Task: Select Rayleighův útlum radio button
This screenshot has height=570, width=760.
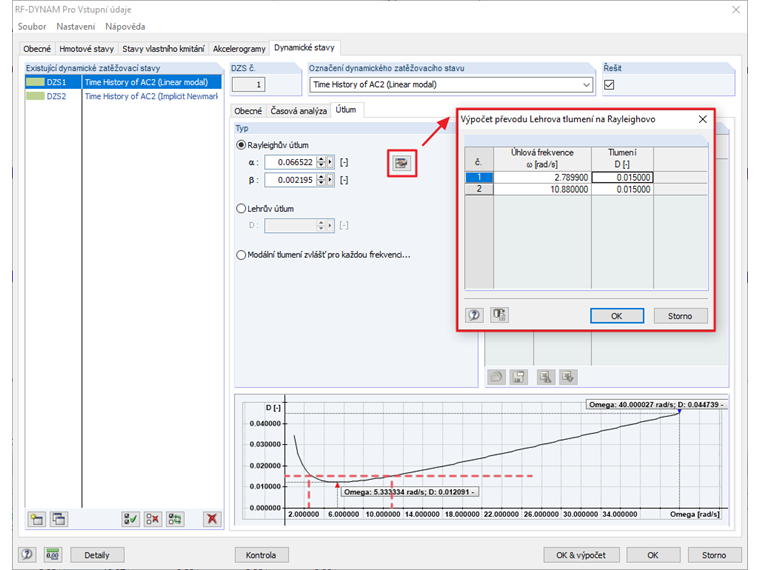Action: click(x=241, y=145)
